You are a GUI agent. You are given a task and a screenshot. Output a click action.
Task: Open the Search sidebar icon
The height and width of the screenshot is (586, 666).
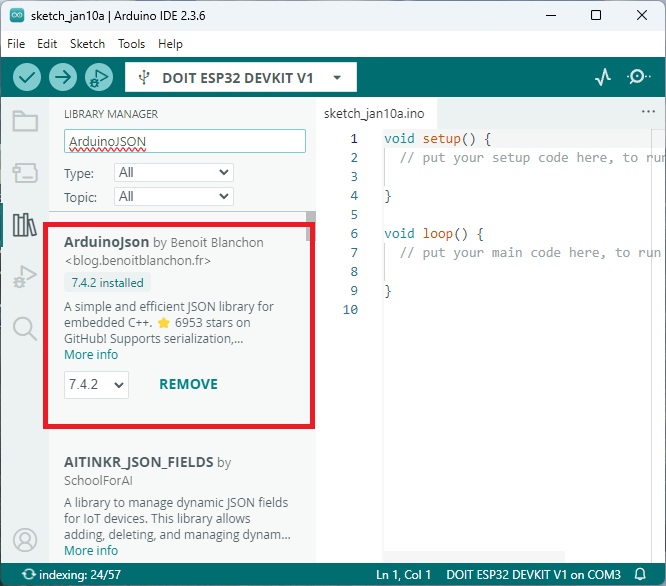tap(25, 328)
